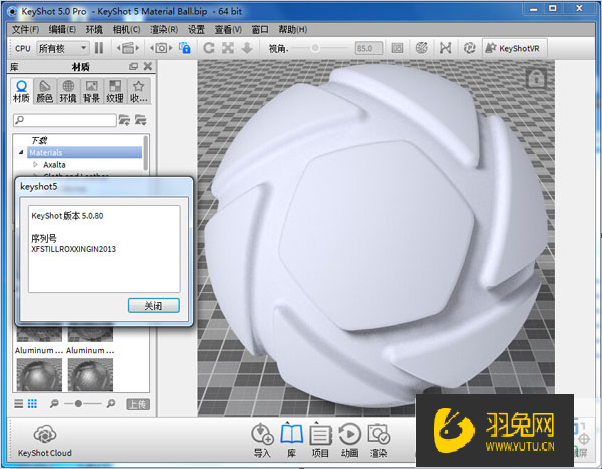Viewport: 602px width, 469px height.
Task: Pause real-time rendering
Action: [x=99, y=48]
